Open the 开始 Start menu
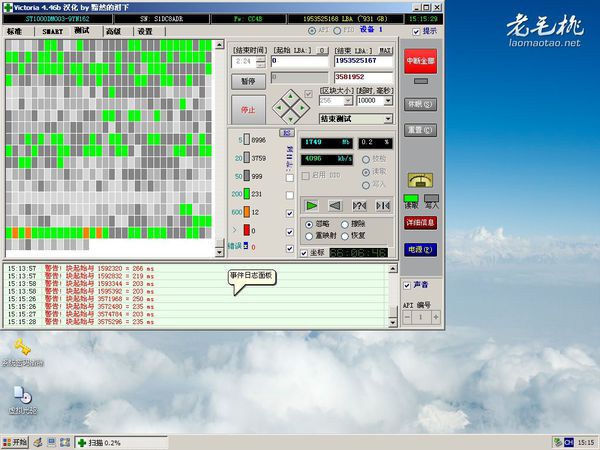 [x=15, y=442]
